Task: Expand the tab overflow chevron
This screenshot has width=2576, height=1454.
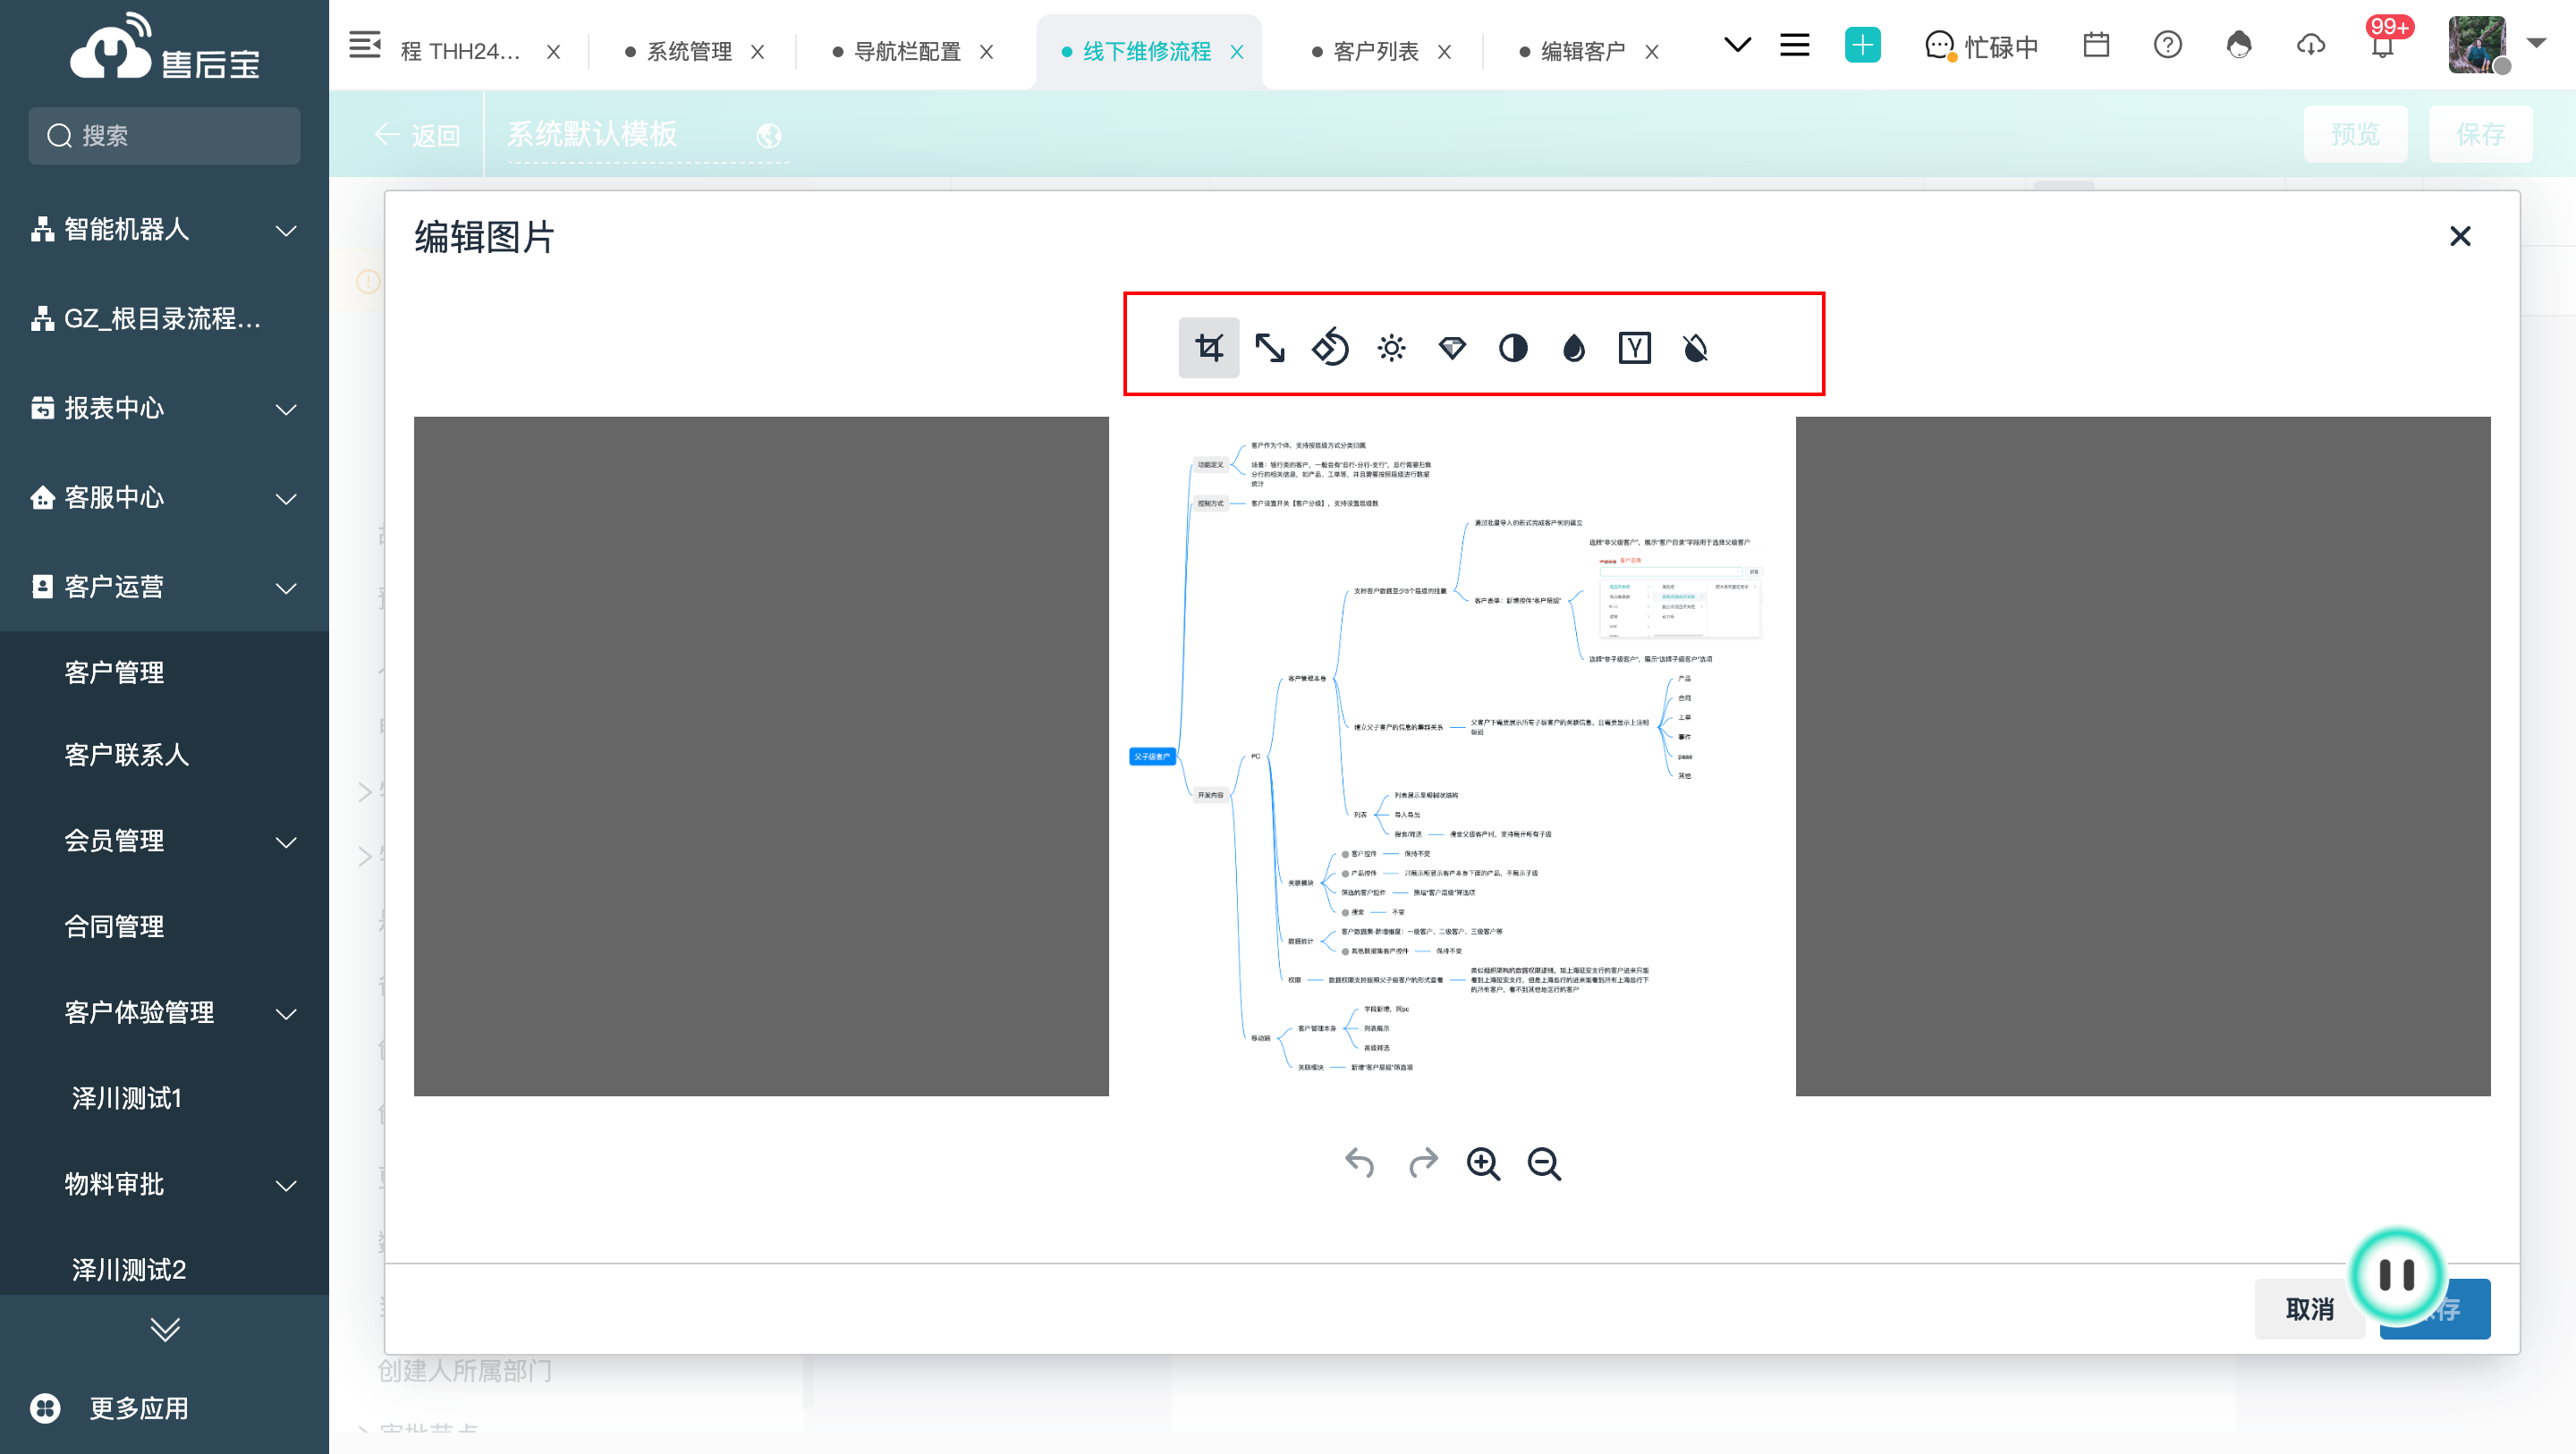Action: (x=1737, y=45)
